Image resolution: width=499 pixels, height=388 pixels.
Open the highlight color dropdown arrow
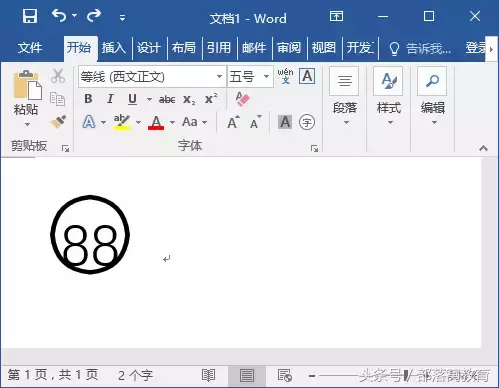tap(138, 122)
